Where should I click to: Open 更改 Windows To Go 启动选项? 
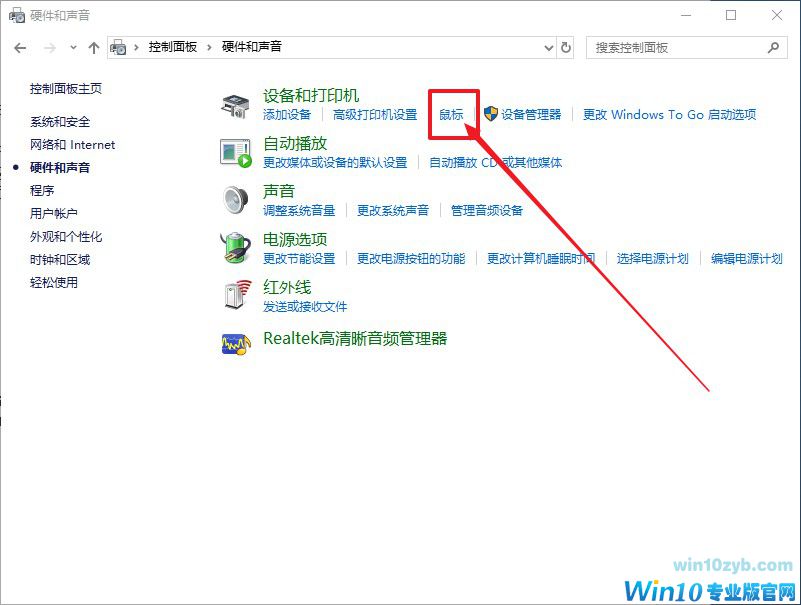(670, 114)
